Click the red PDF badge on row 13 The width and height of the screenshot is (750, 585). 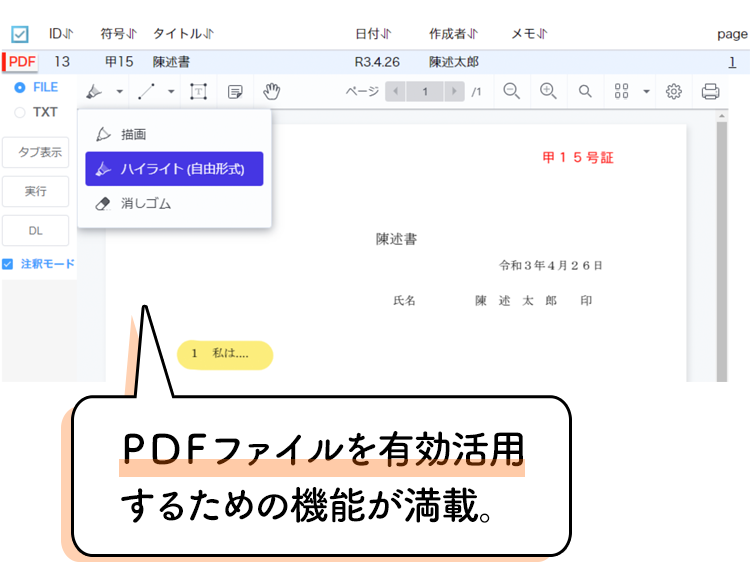tap(21, 62)
